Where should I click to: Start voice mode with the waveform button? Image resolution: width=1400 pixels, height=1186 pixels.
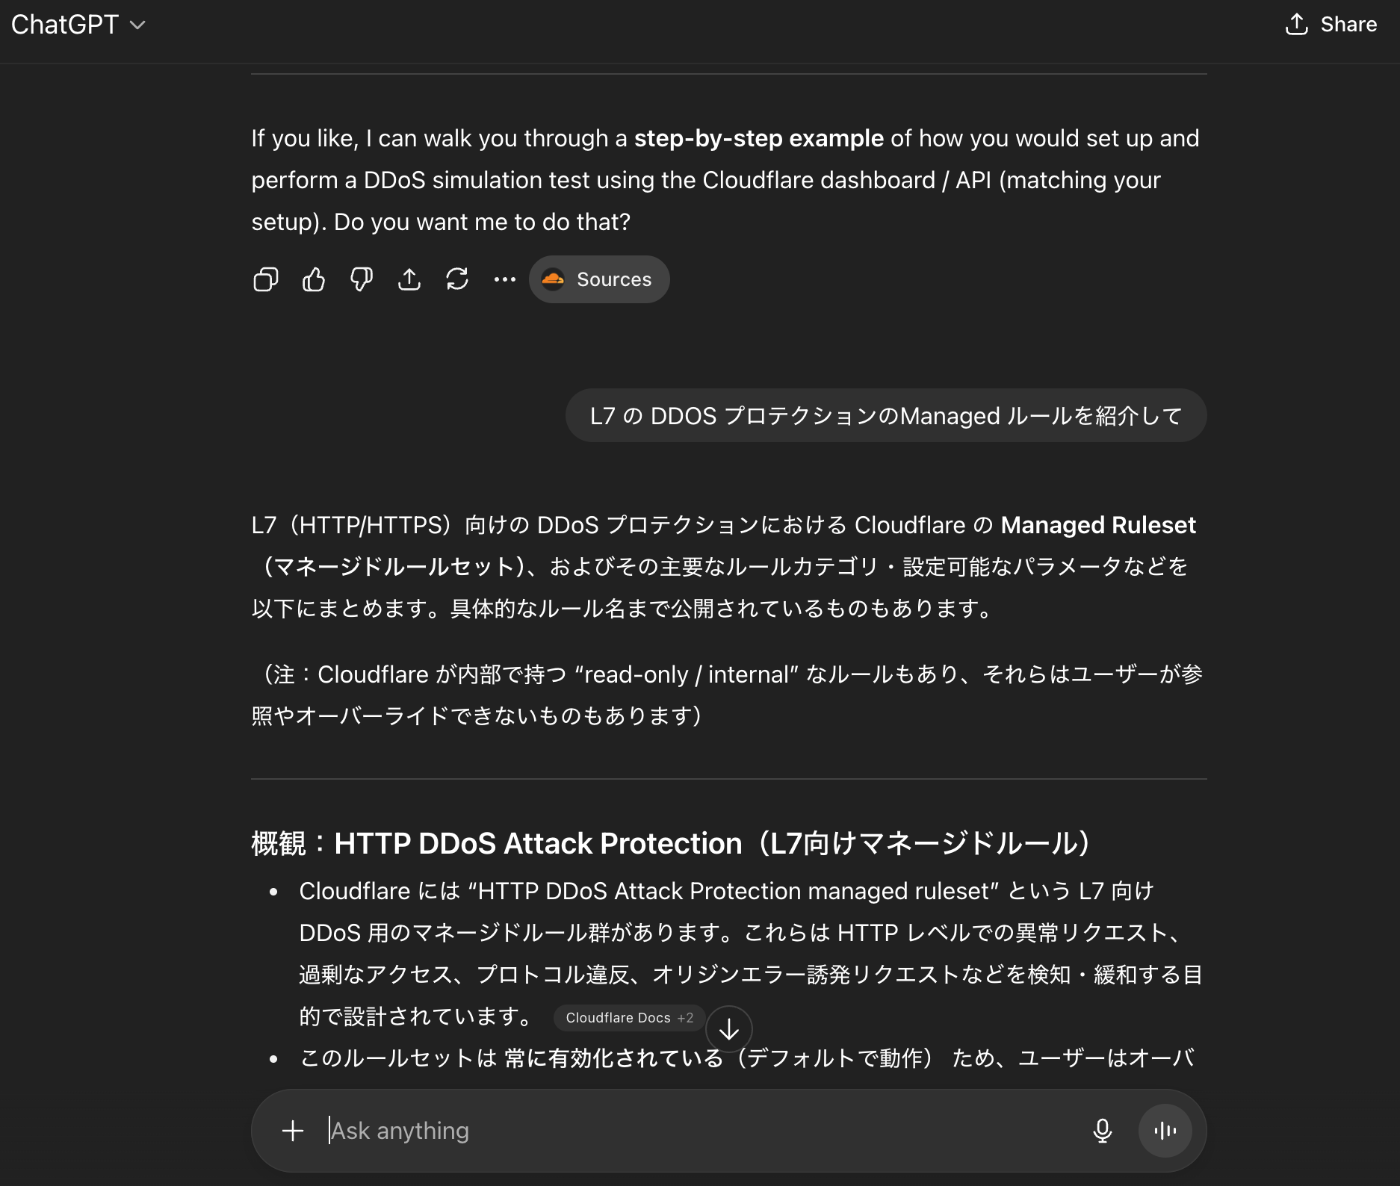1165,1131
